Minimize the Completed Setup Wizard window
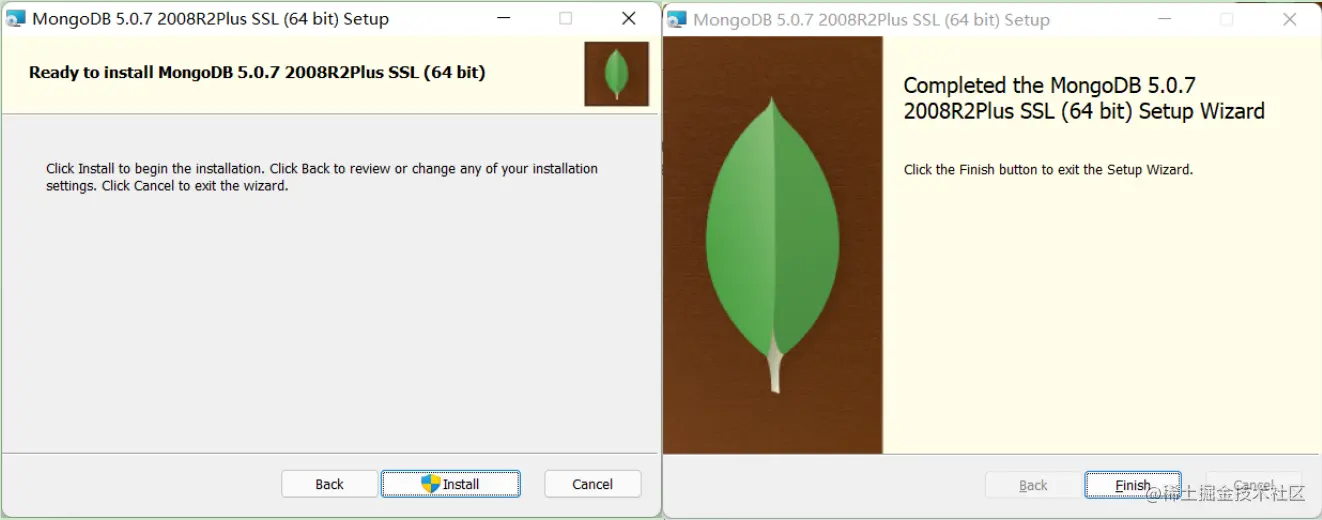Image resolution: width=1322 pixels, height=520 pixels. 1165,19
